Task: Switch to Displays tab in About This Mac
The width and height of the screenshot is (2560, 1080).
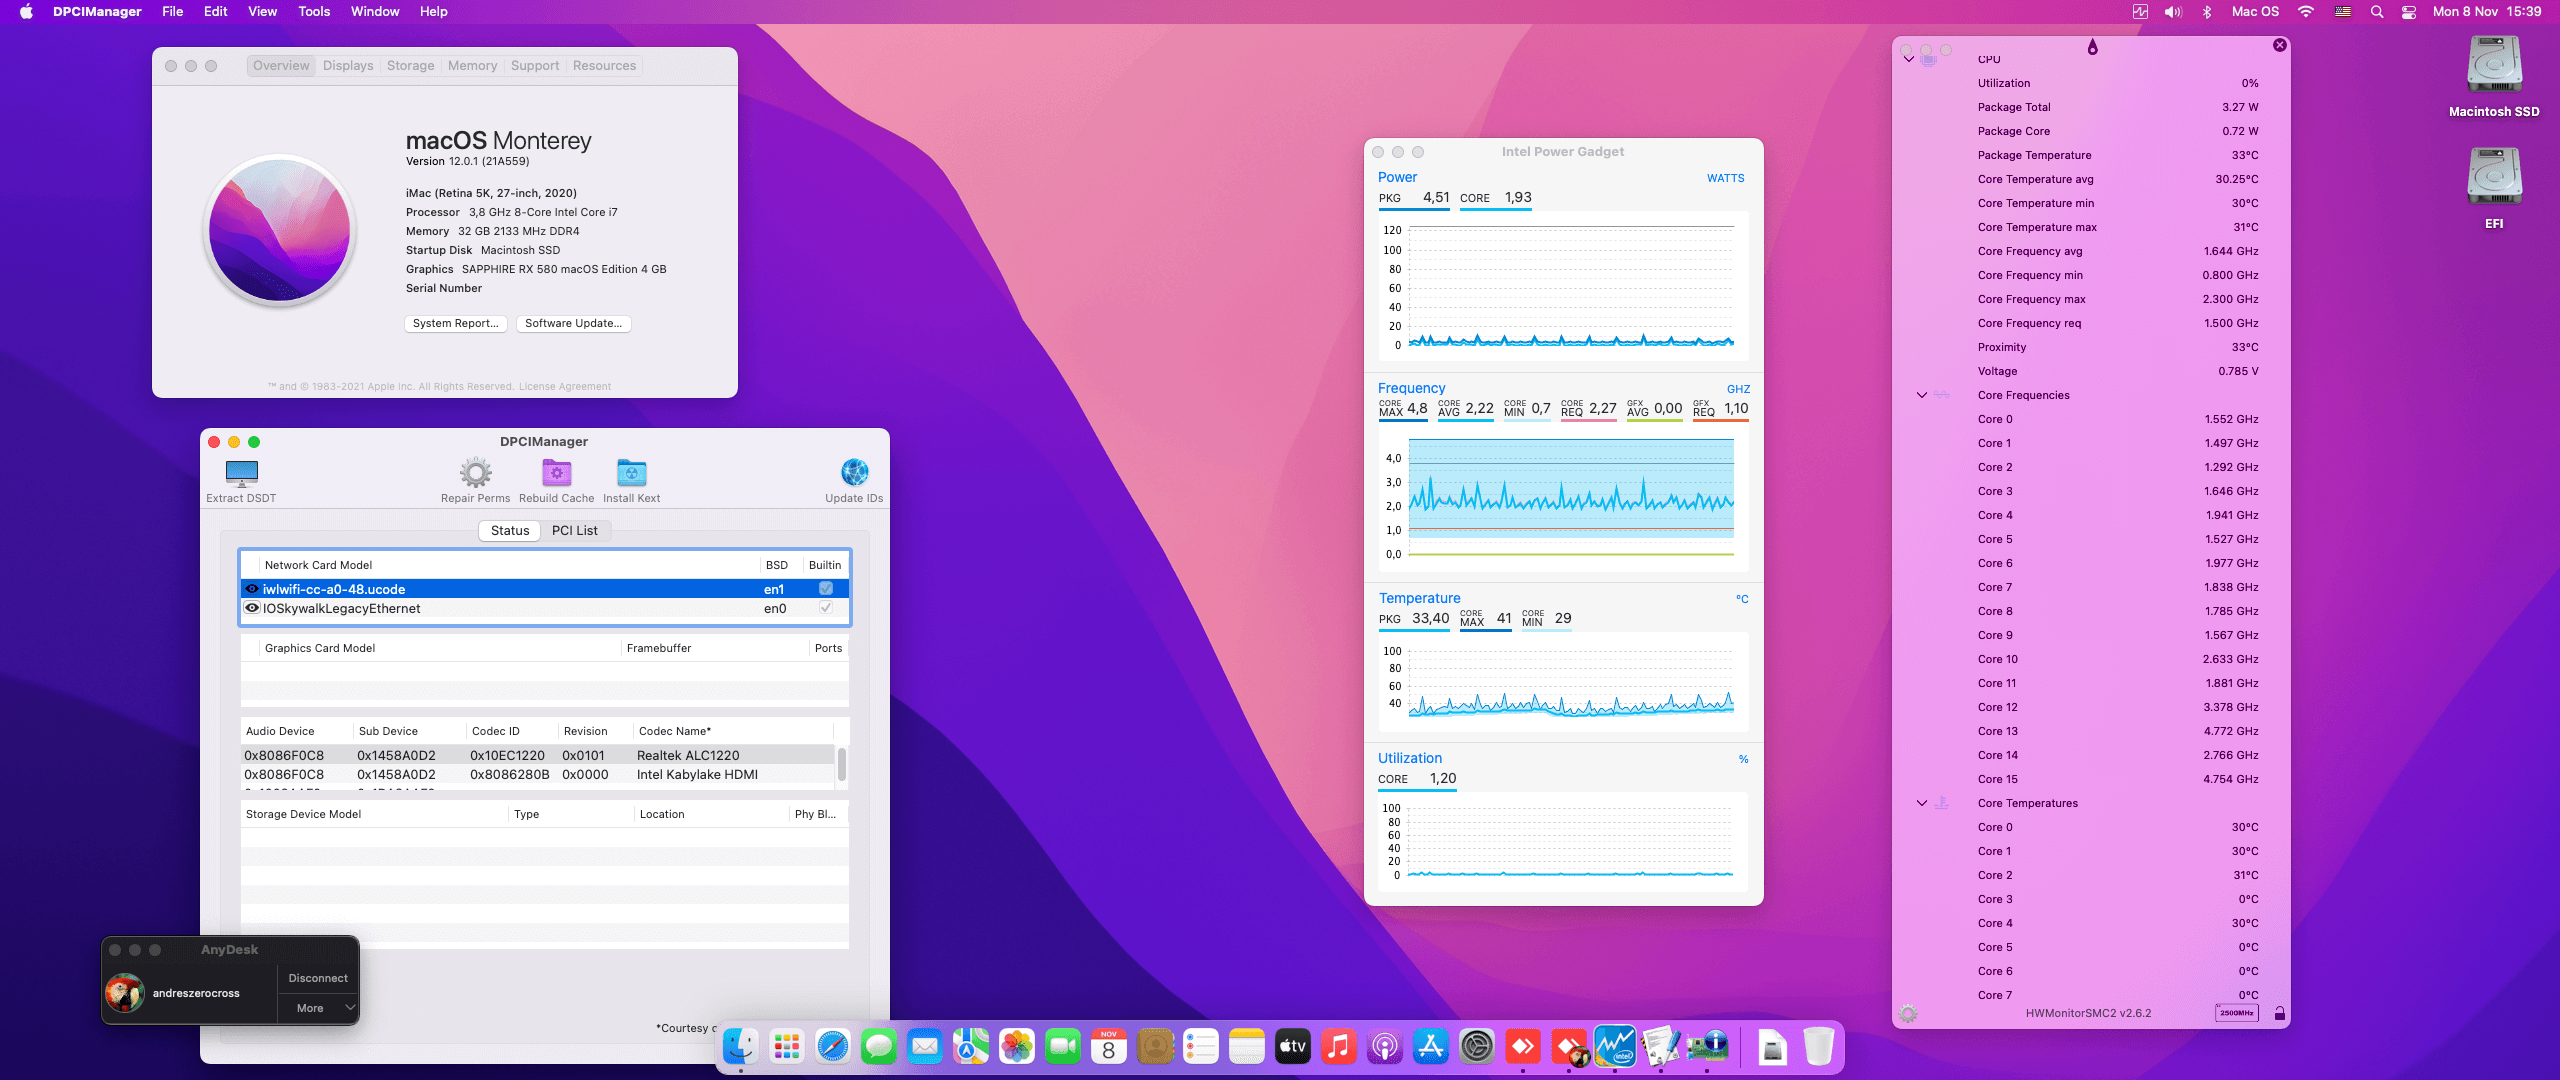Action: 348,66
